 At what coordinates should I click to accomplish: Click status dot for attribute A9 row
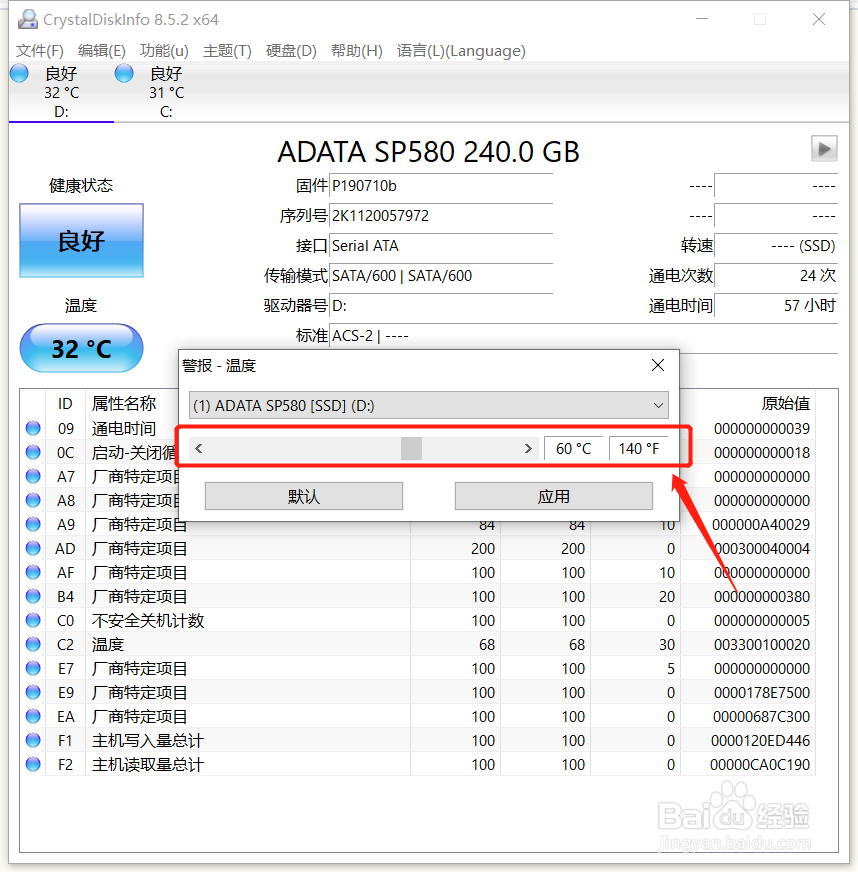point(33,524)
